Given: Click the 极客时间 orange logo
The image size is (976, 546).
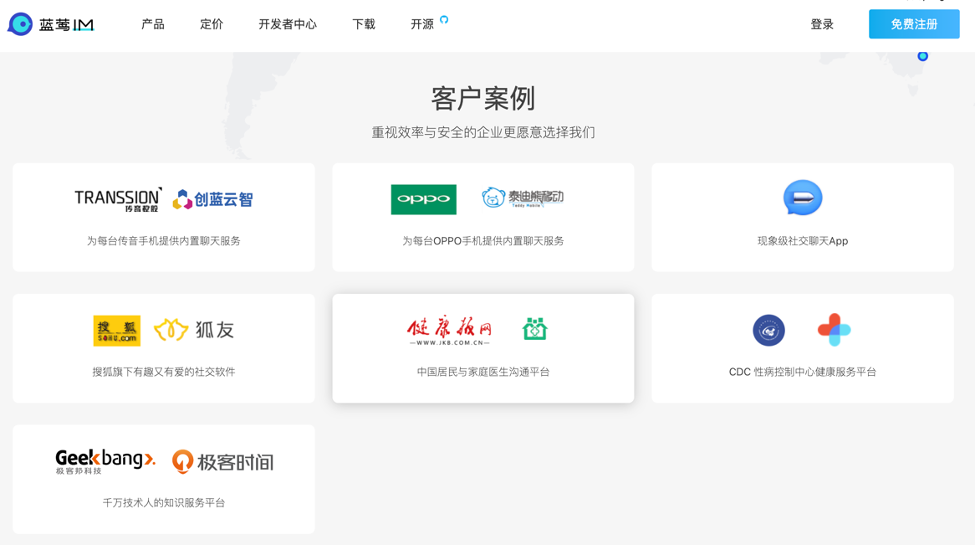Looking at the screenshot, I should click(222, 462).
